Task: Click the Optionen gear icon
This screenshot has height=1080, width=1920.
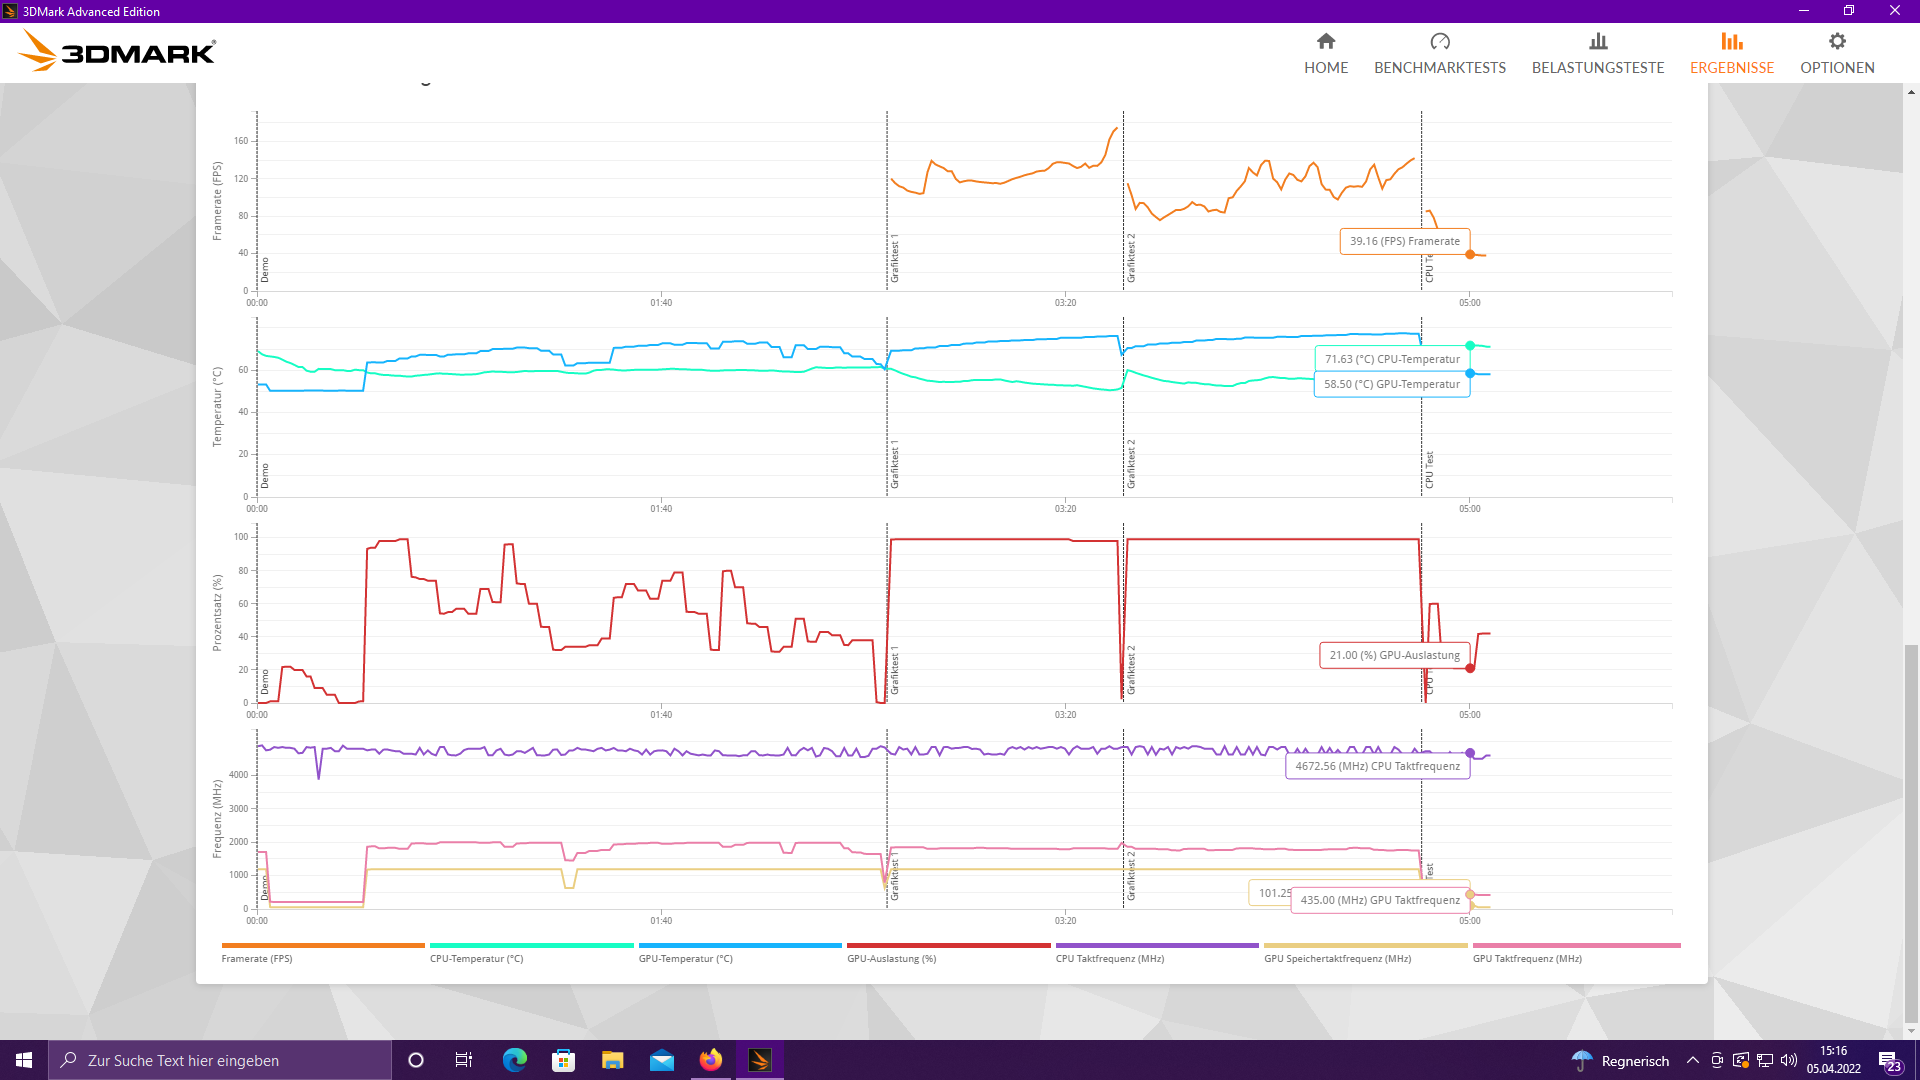Action: 1837,41
